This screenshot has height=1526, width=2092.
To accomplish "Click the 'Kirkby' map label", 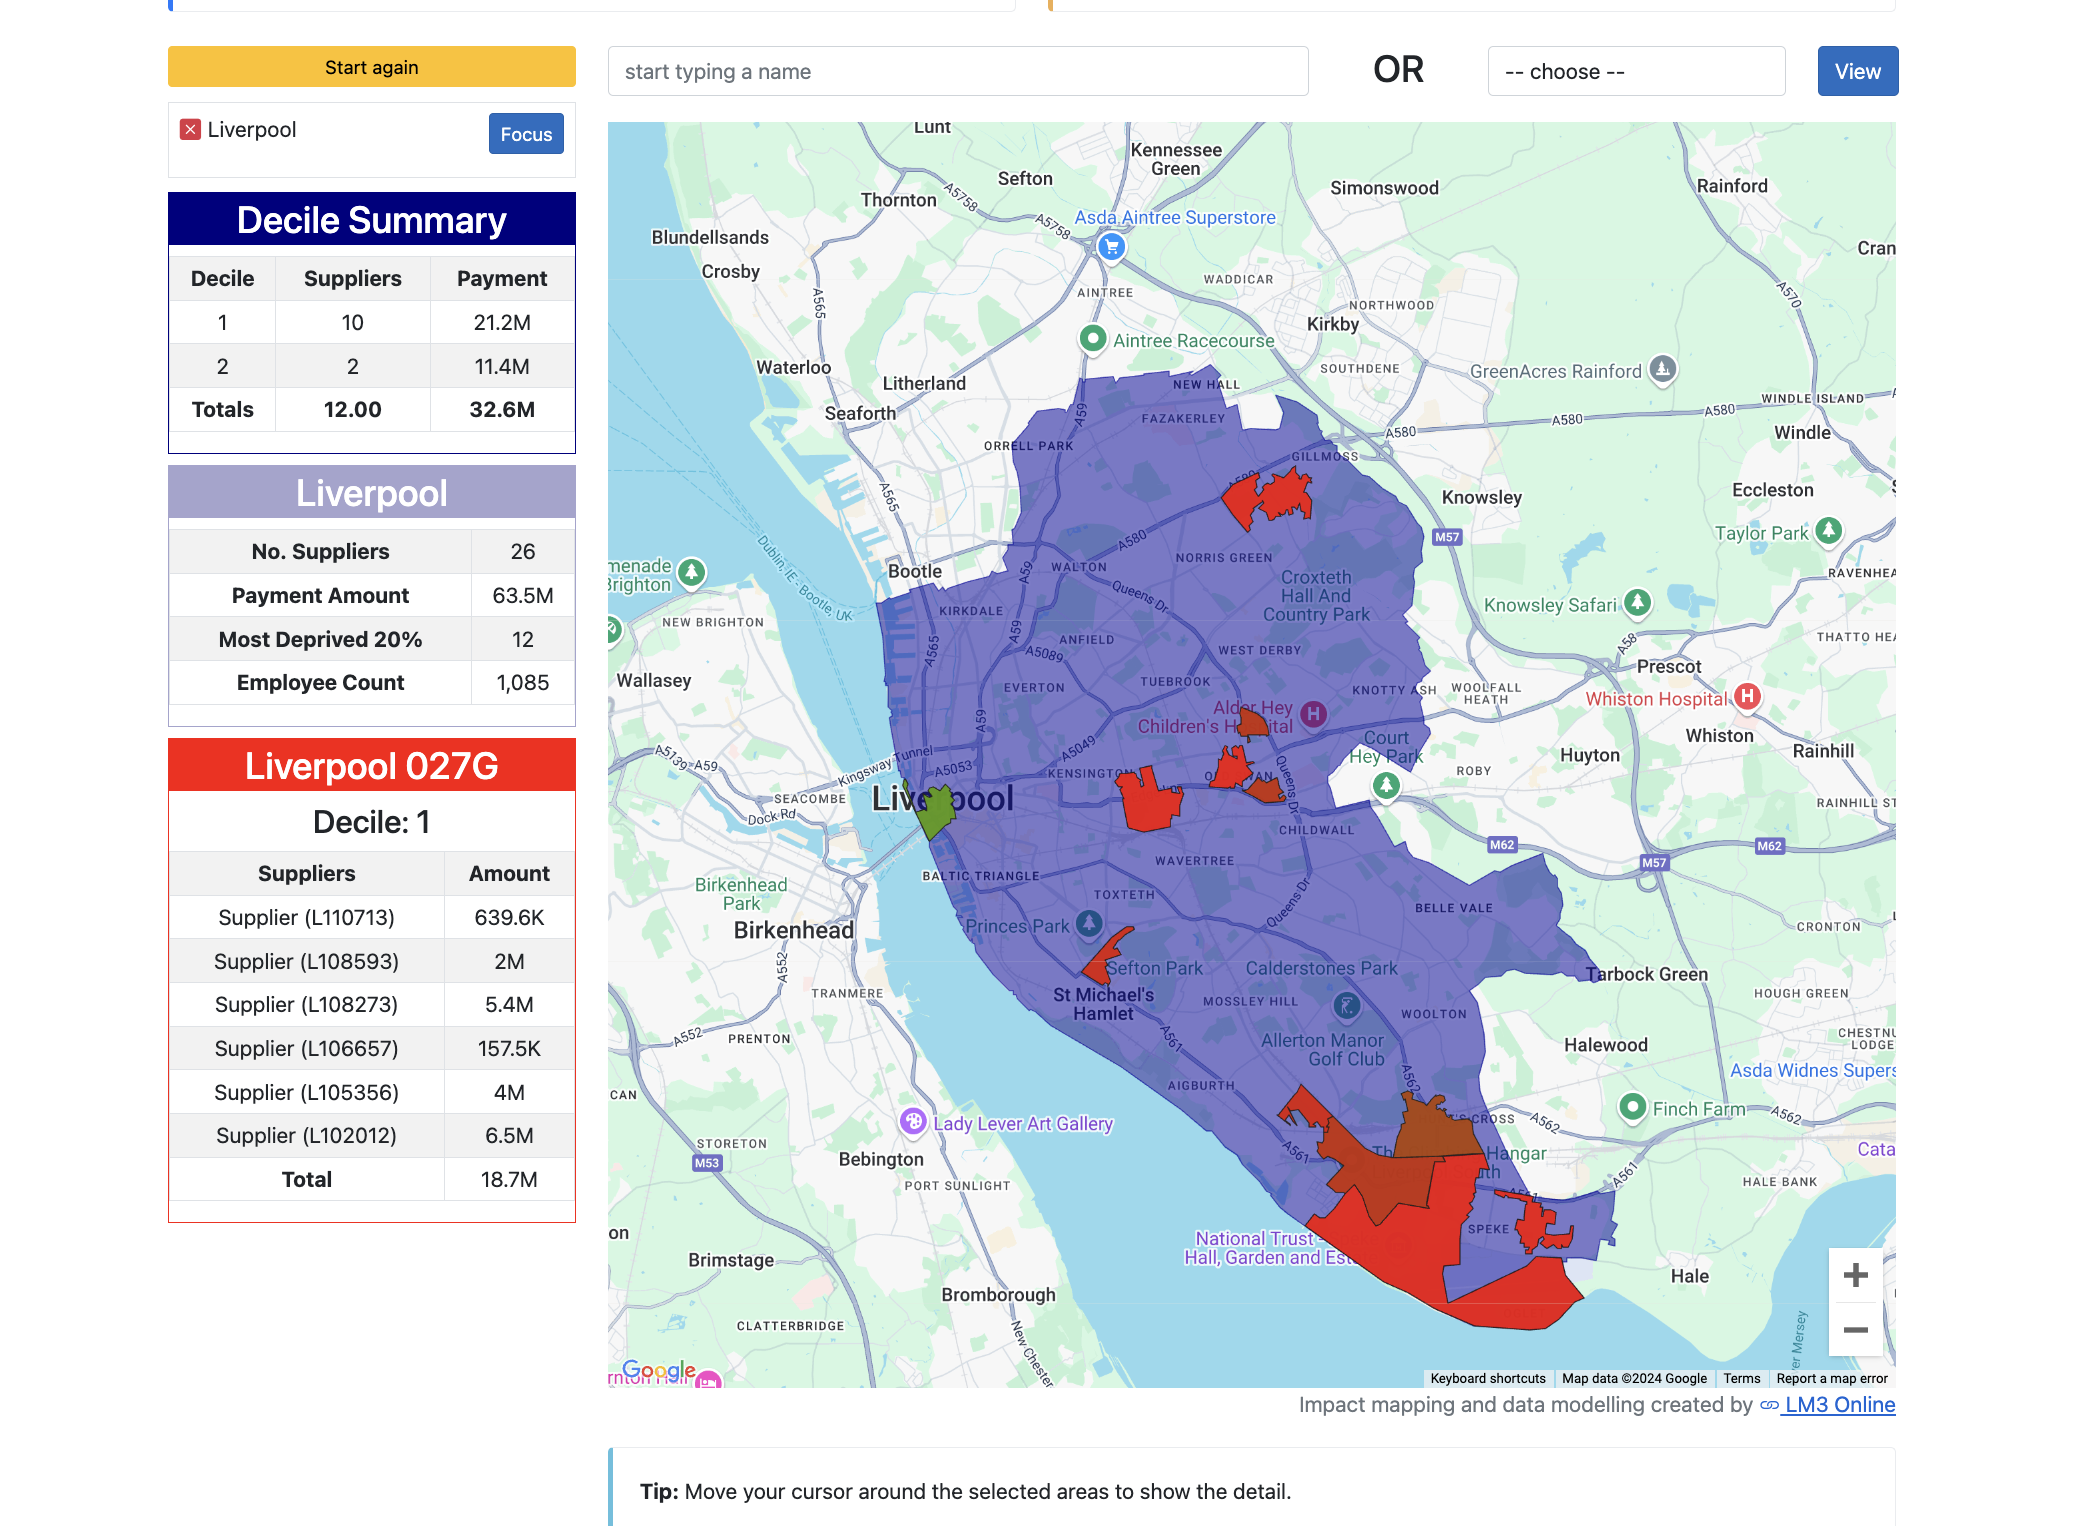I will pyautogui.click(x=1333, y=324).
